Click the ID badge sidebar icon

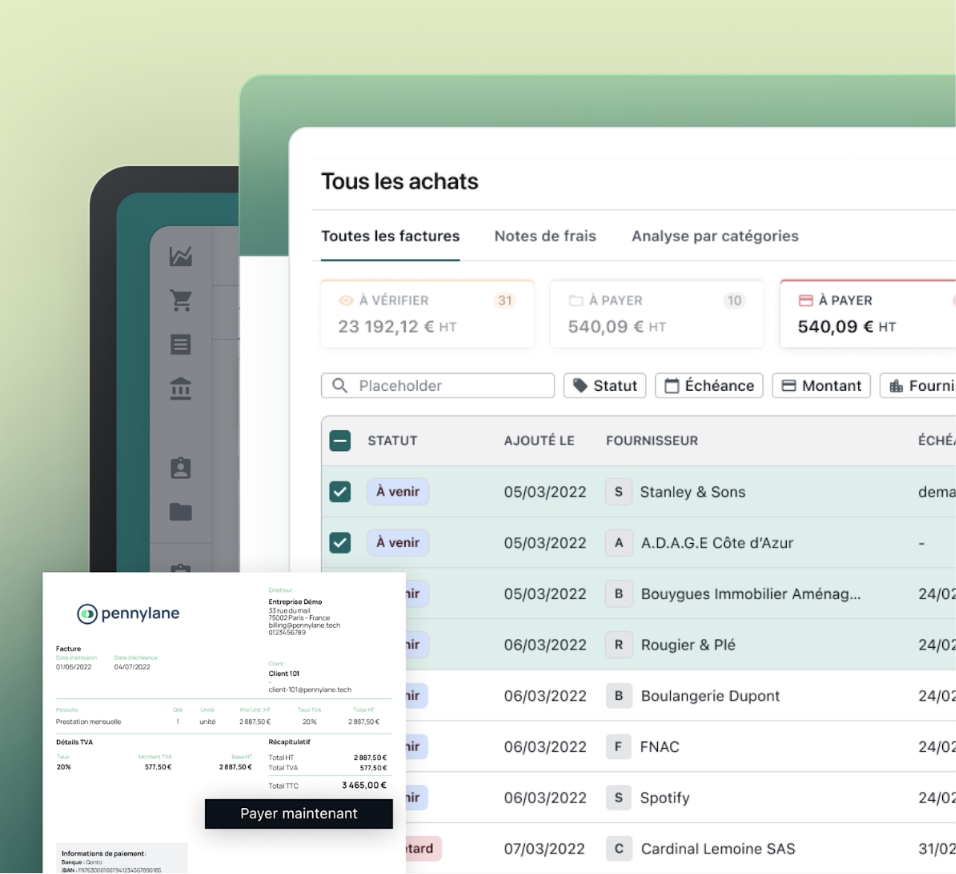click(x=181, y=468)
